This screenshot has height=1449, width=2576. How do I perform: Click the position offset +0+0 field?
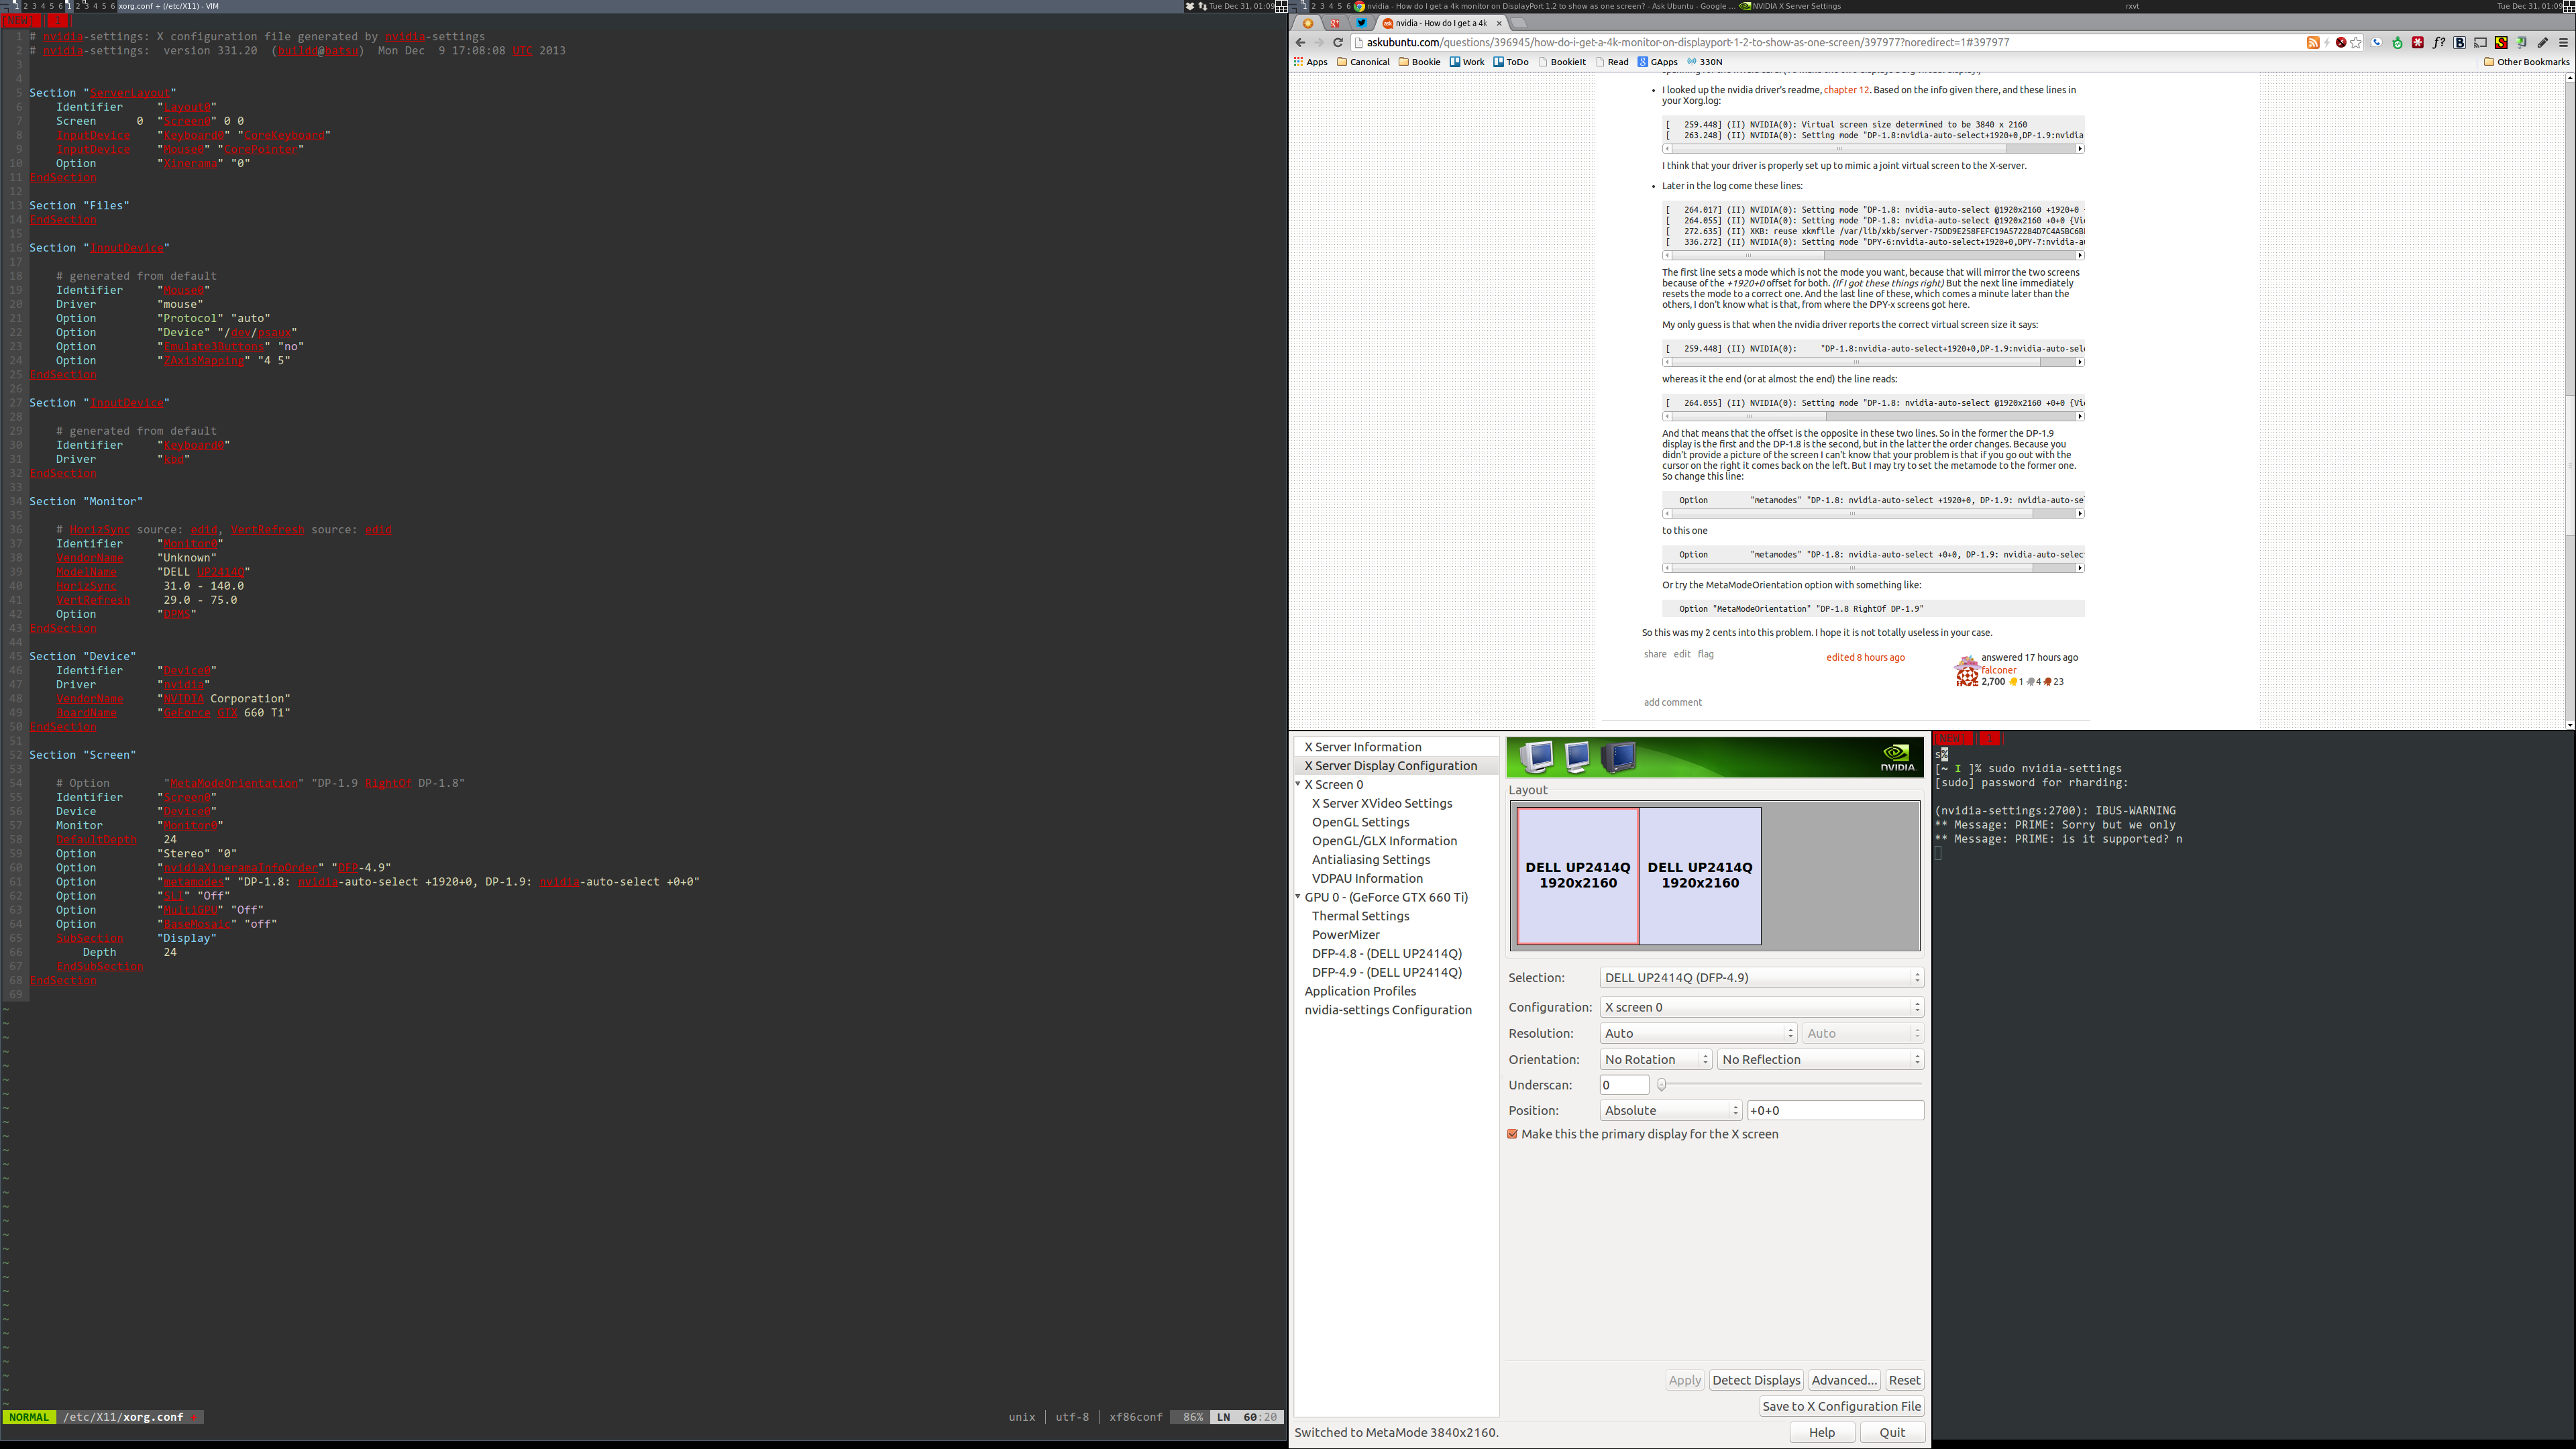coord(1835,1111)
